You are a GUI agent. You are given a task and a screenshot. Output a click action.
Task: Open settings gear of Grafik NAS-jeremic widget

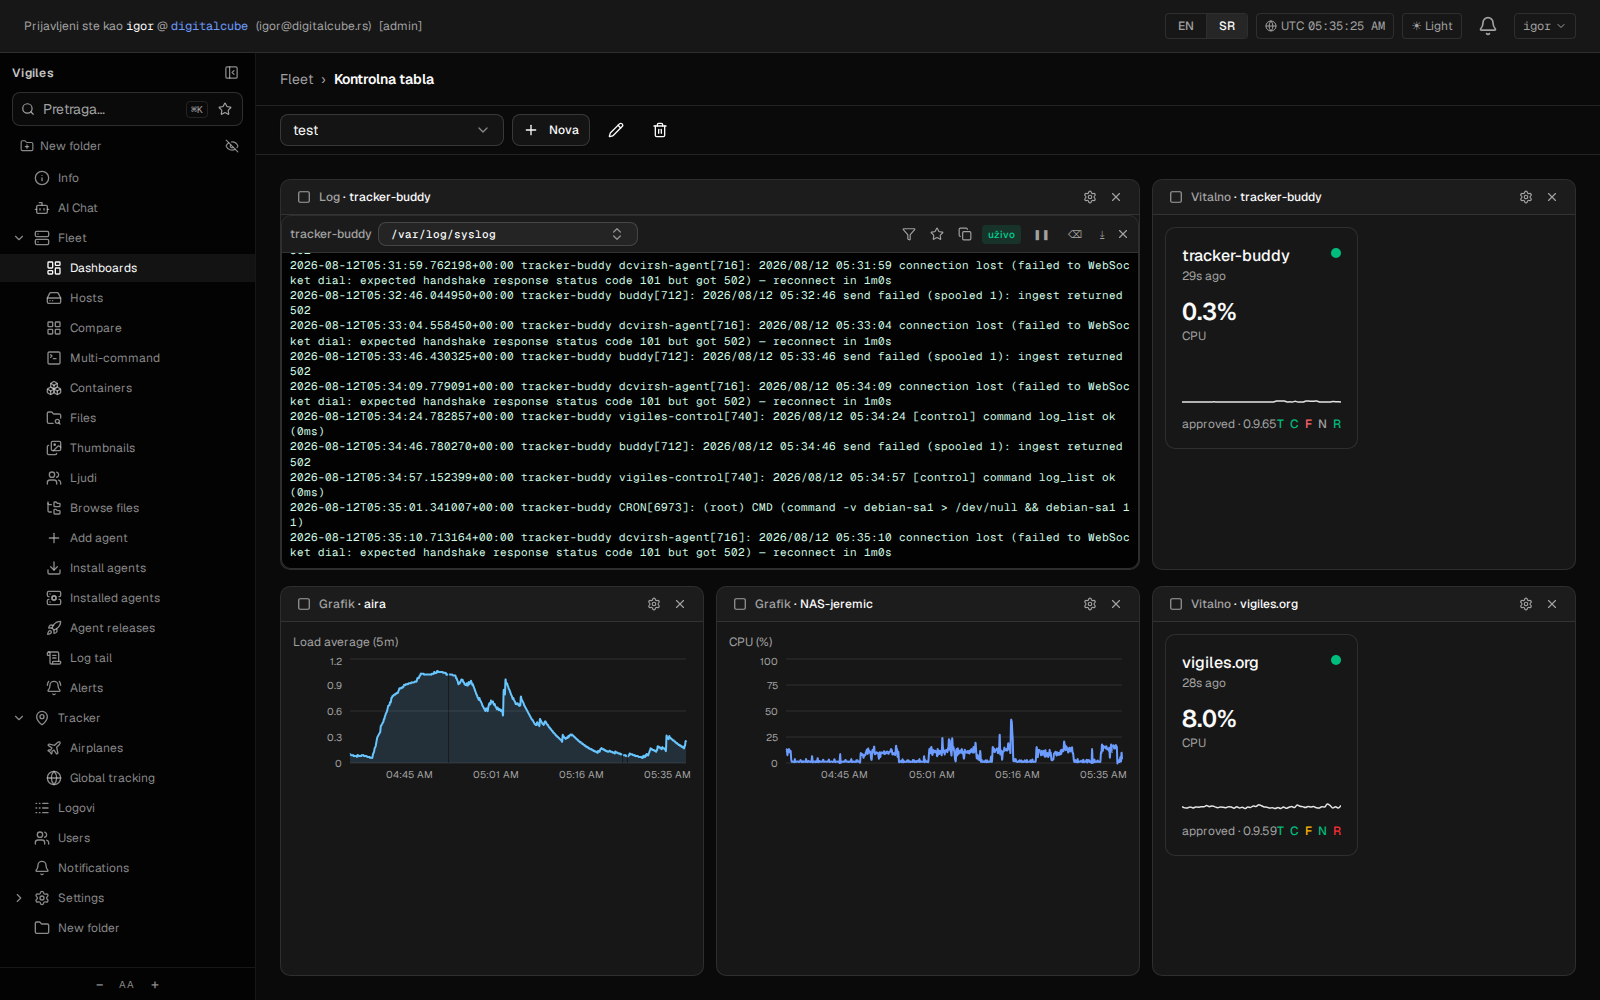[1090, 604]
